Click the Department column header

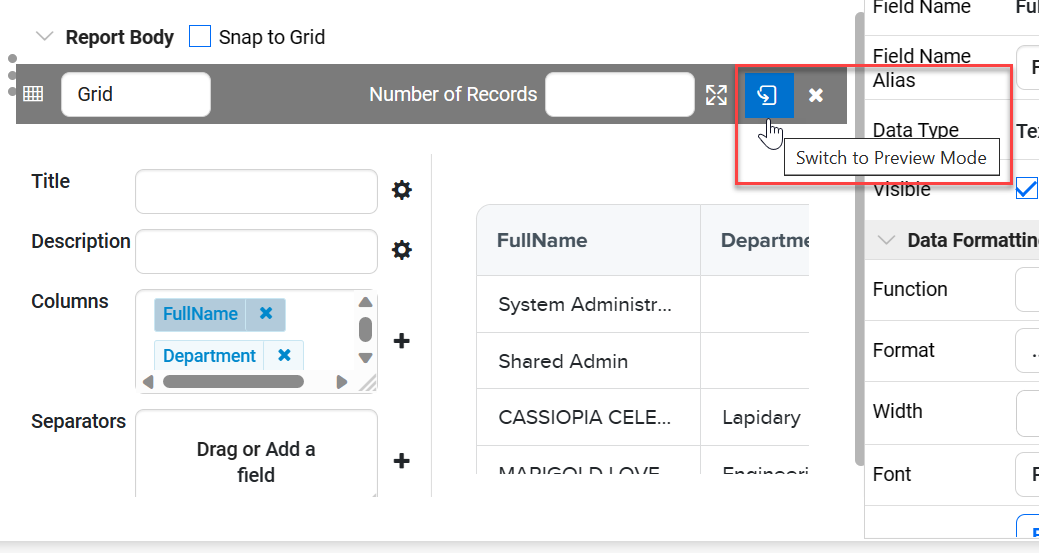pyautogui.click(x=755, y=240)
